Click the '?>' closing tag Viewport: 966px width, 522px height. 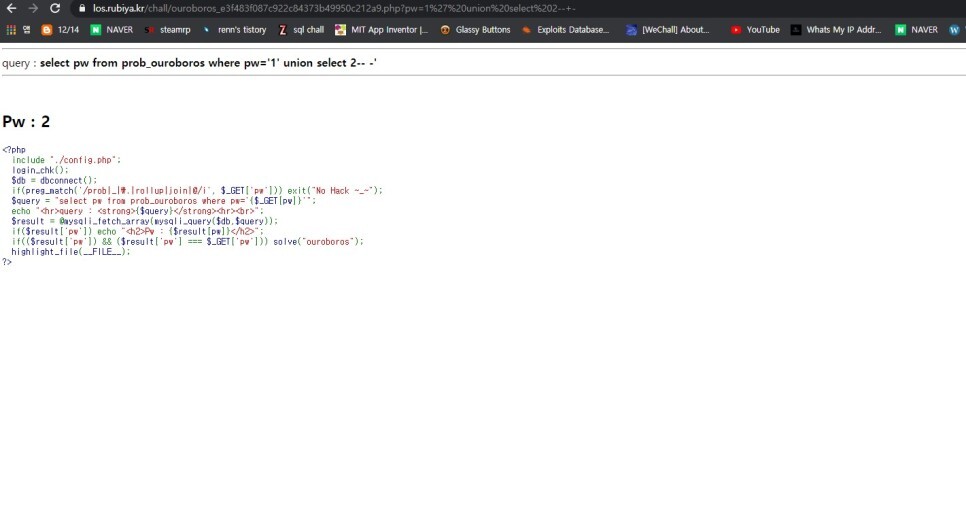click(x=7, y=262)
